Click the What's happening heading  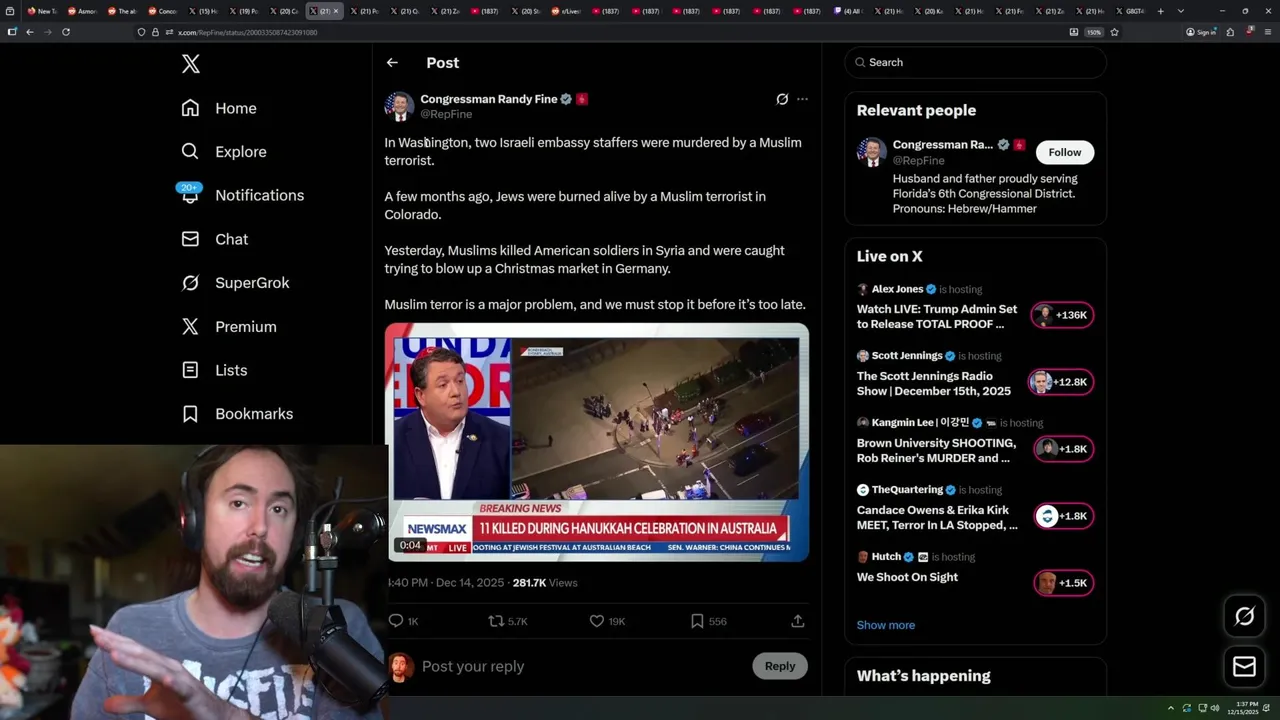click(x=924, y=676)
